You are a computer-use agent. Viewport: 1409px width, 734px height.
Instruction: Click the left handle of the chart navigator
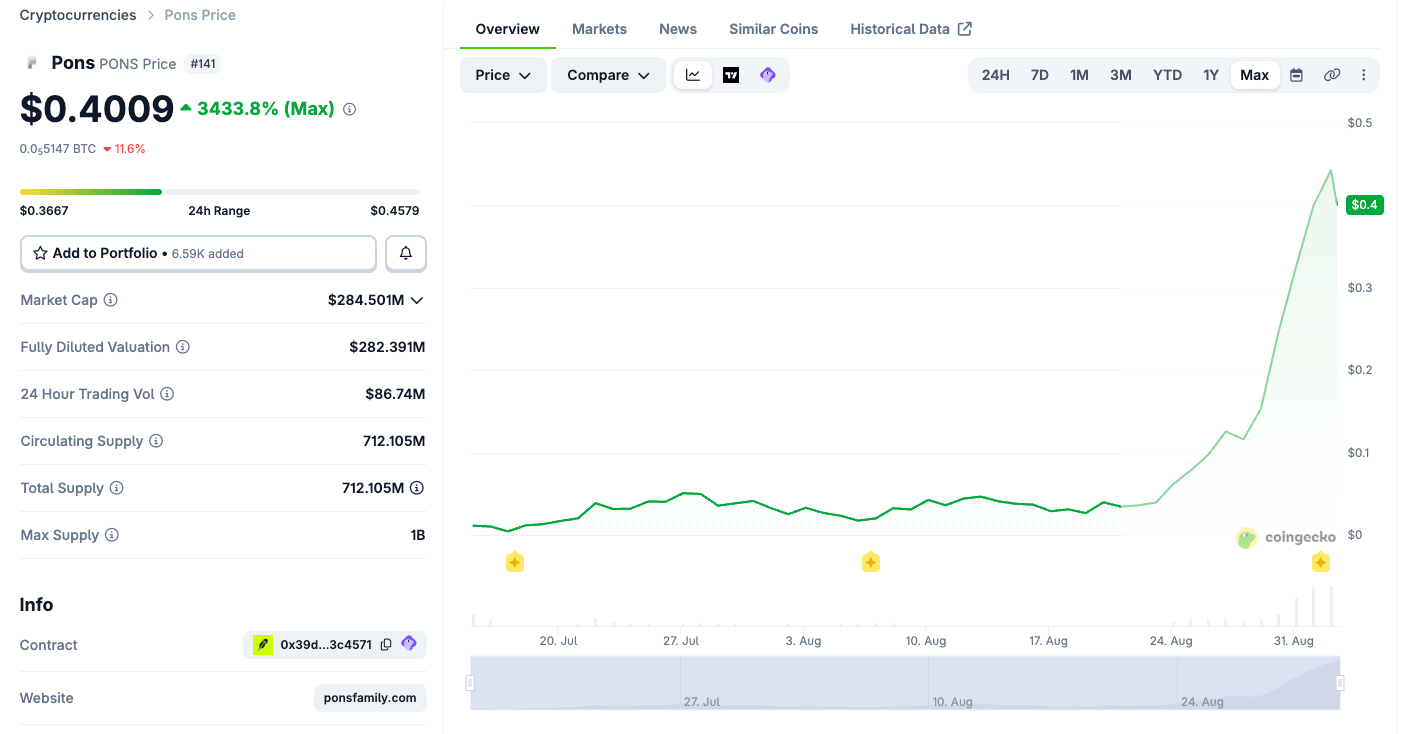[x=470, y=683]
